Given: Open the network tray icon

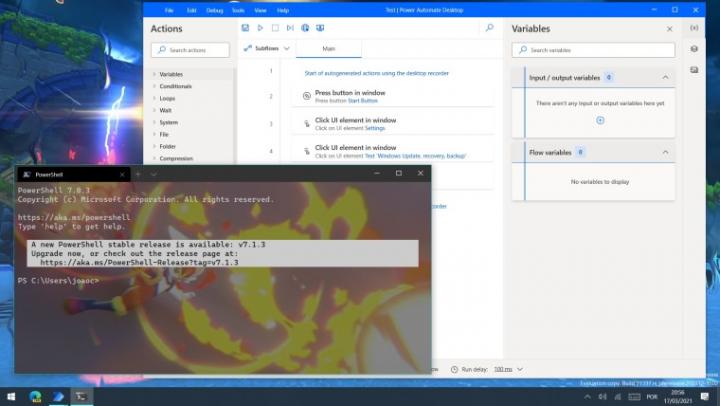Looking at the screenshot, I should pyautogui.click(x=618, y=397).
